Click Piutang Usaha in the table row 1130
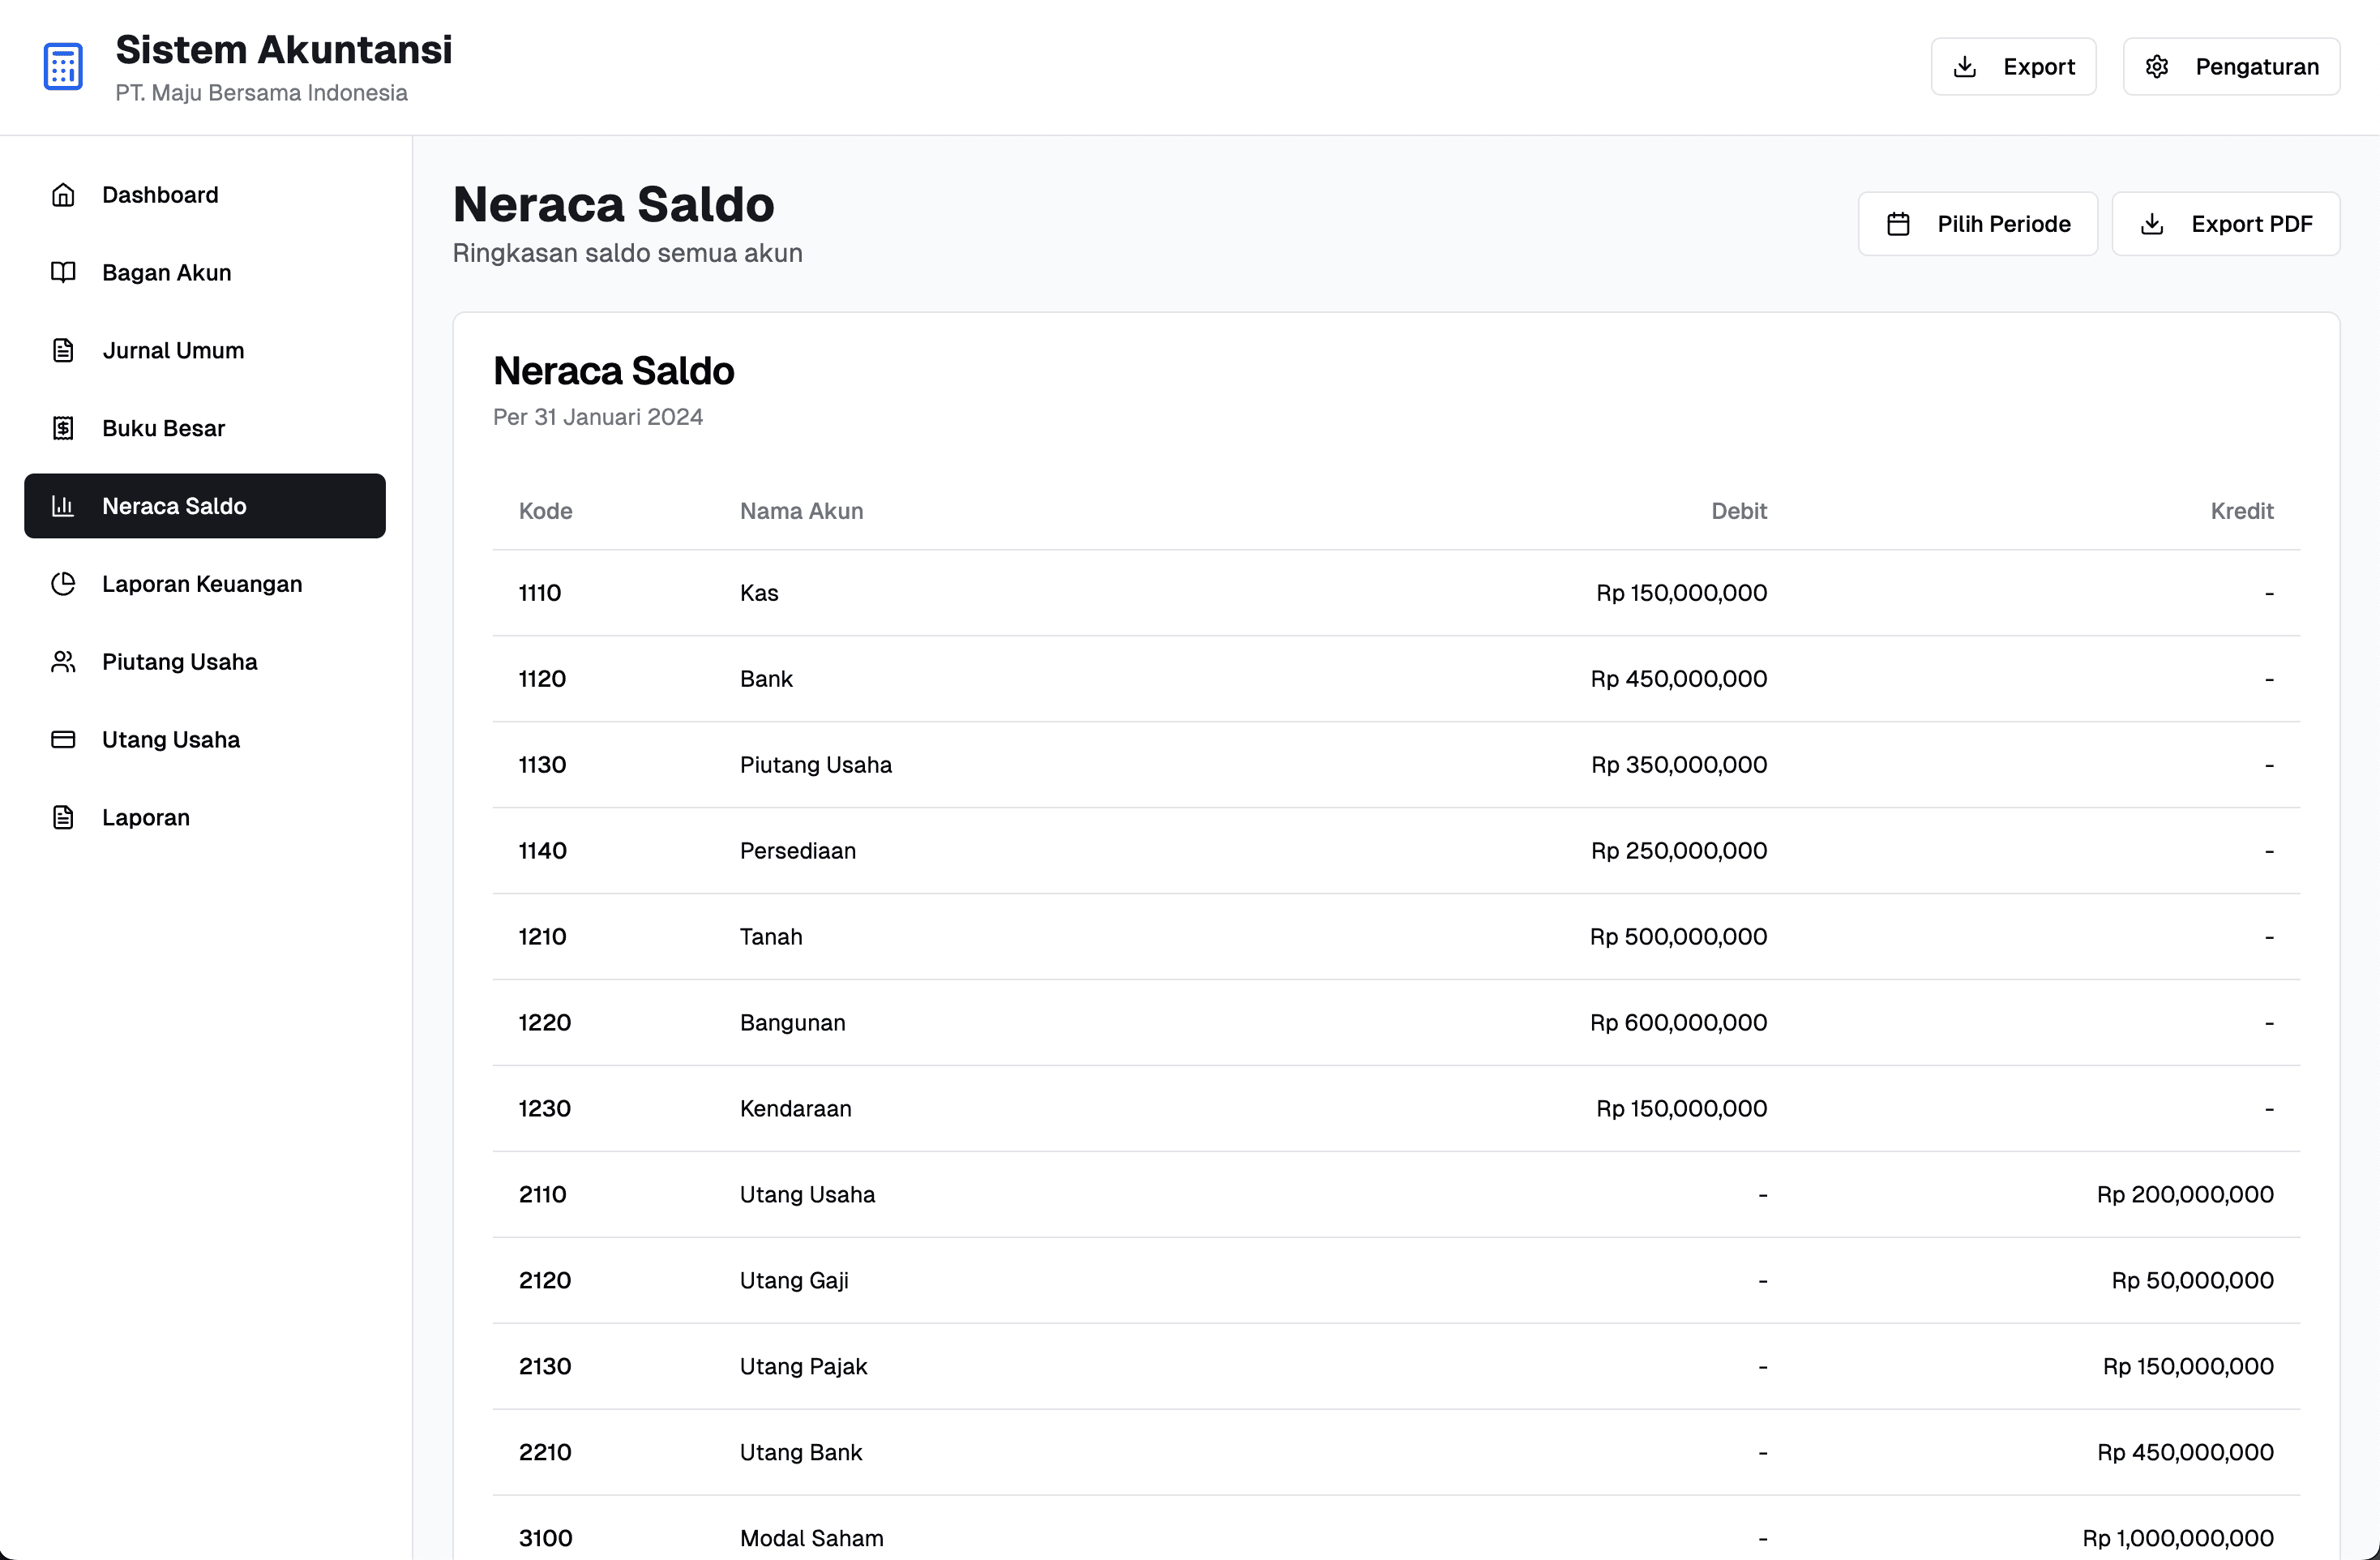The height and width of the screenshot is (1560, 2380). pos(816,765)
